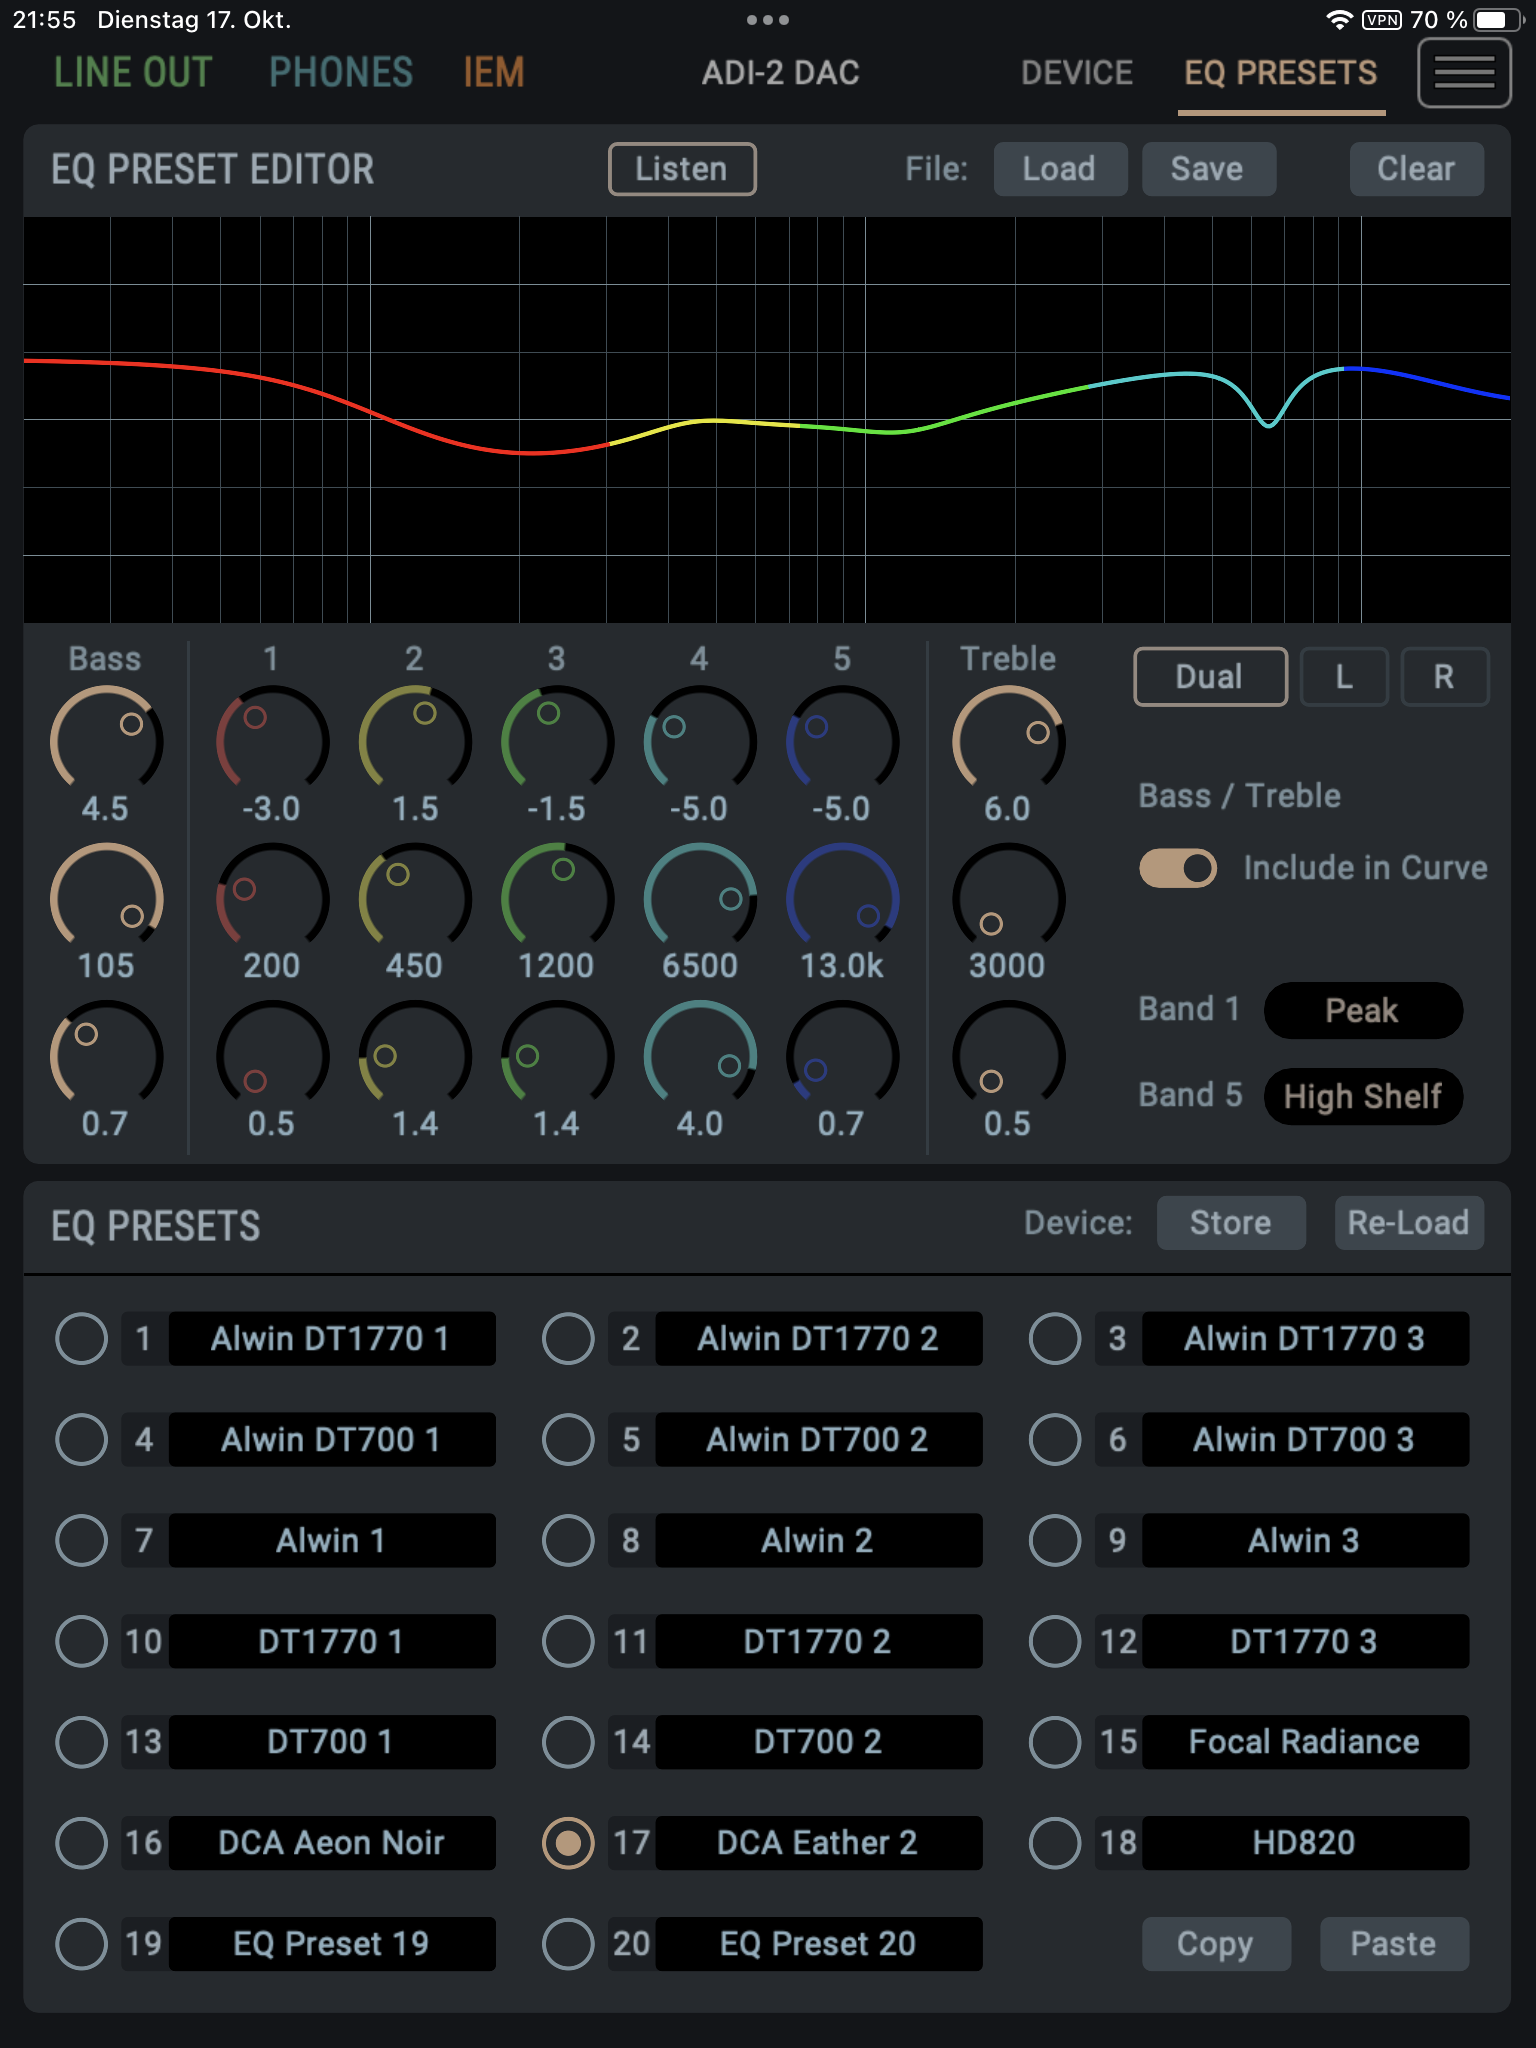
Task: Copy the selected EQ preset
Action: pos(1216,1944)
